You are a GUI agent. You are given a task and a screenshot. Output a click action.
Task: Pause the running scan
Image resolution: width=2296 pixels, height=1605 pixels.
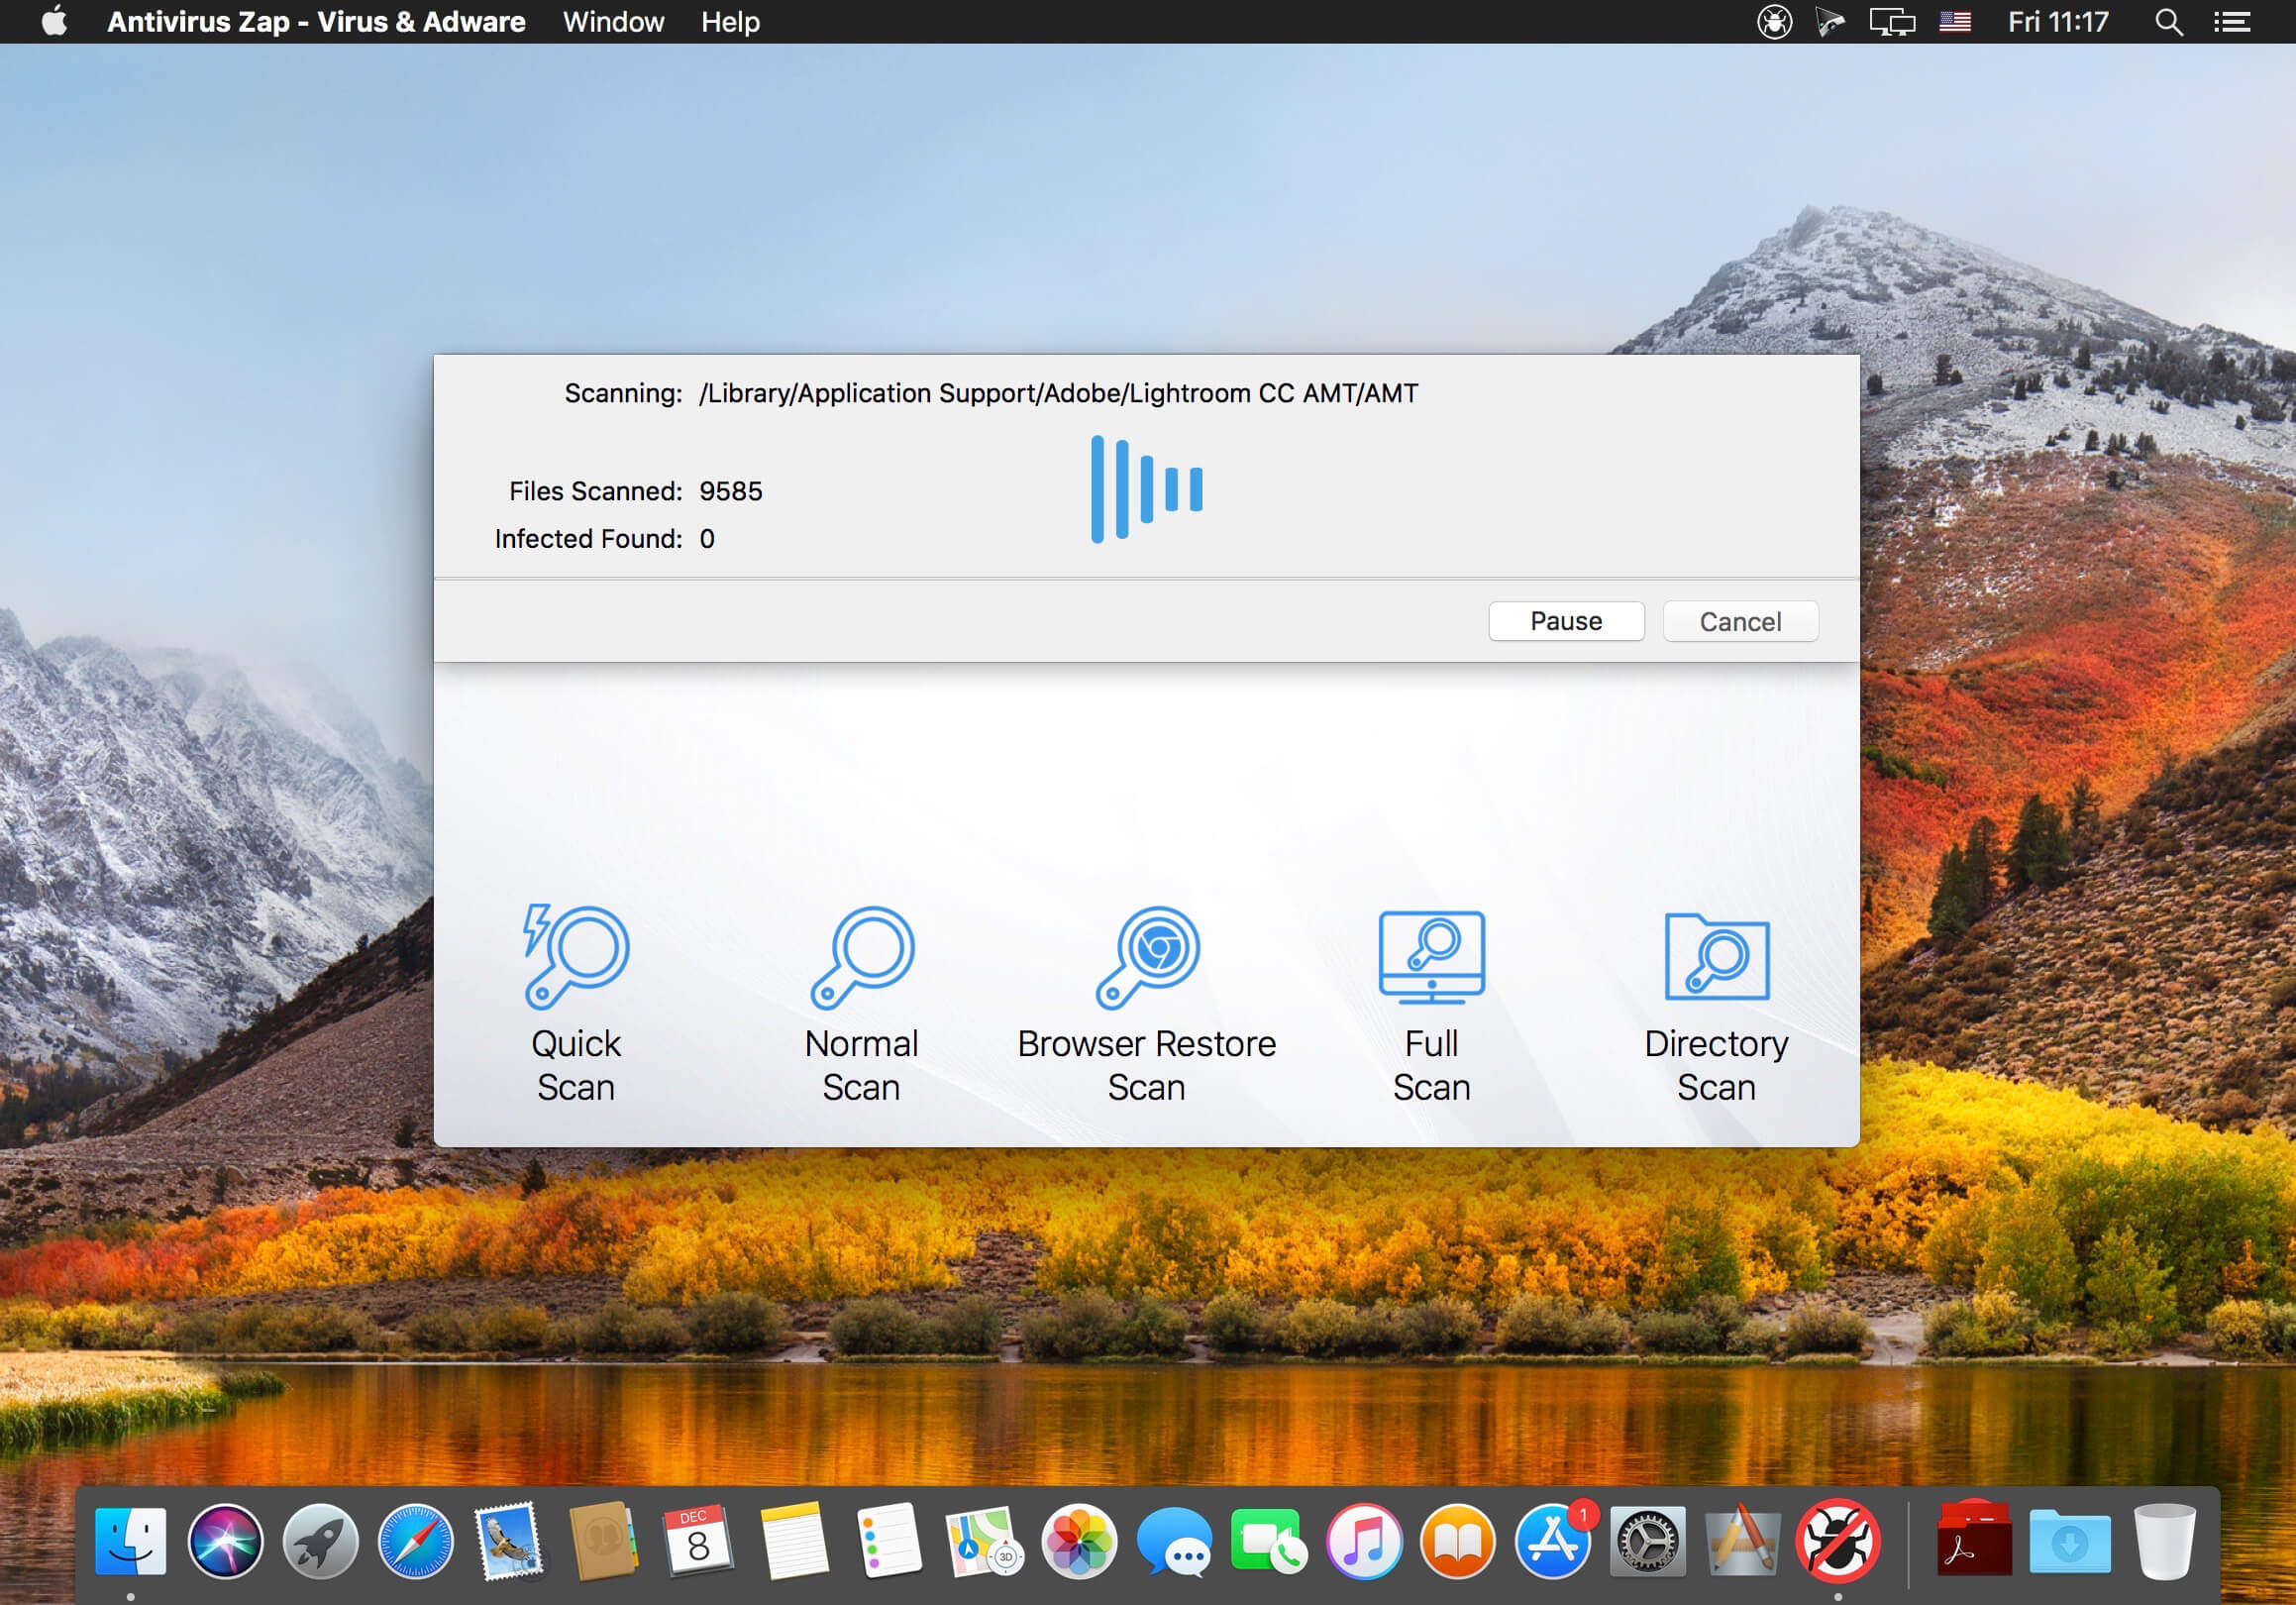click(x=1565, y=621)
